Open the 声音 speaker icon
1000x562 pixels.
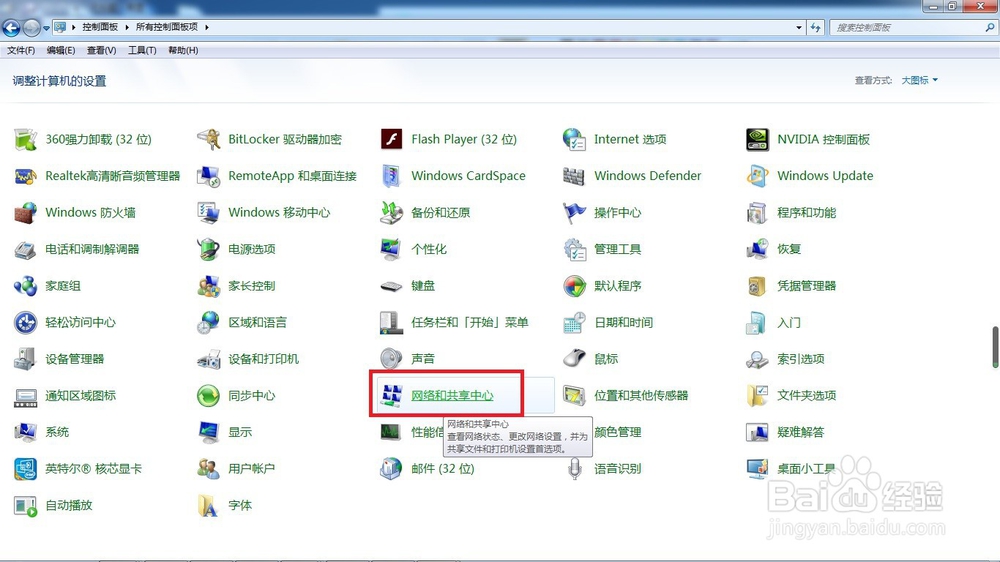coord(391,359)
